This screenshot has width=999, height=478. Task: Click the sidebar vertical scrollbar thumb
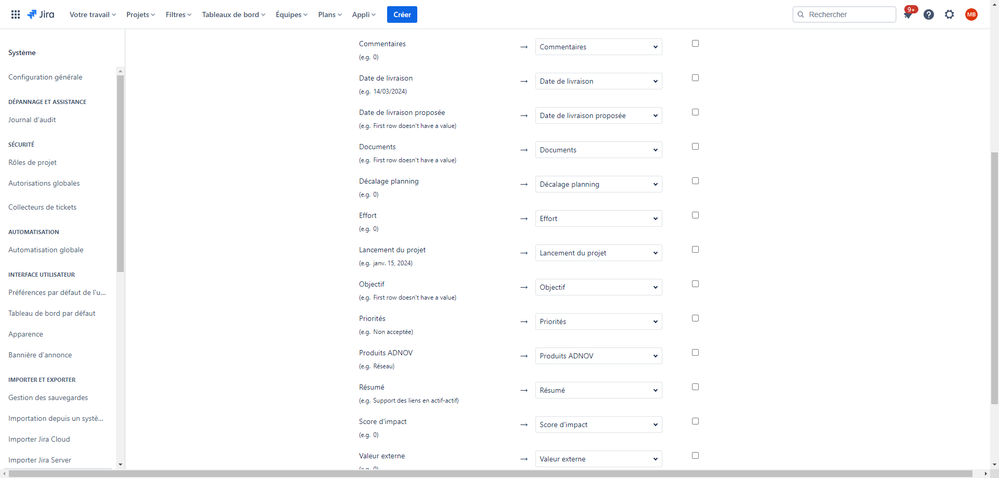120,173
